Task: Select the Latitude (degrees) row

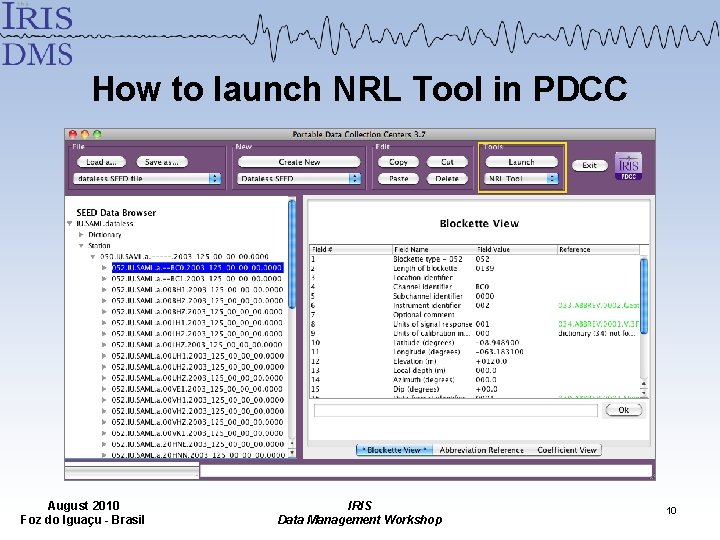Action: 474,343
